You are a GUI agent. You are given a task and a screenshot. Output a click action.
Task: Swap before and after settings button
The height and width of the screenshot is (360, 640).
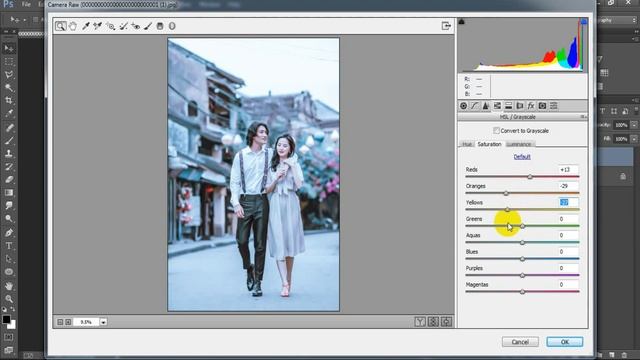[433, 322]
